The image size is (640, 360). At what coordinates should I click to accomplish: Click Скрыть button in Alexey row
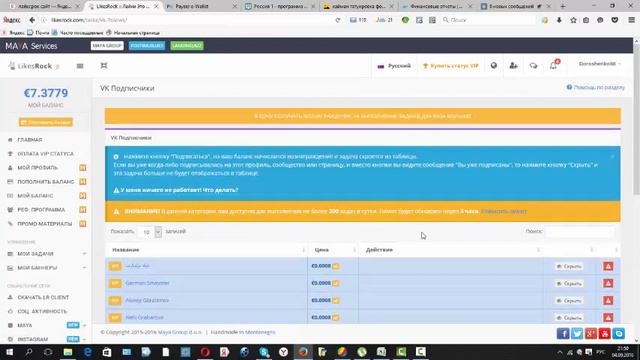pos(569,300)
